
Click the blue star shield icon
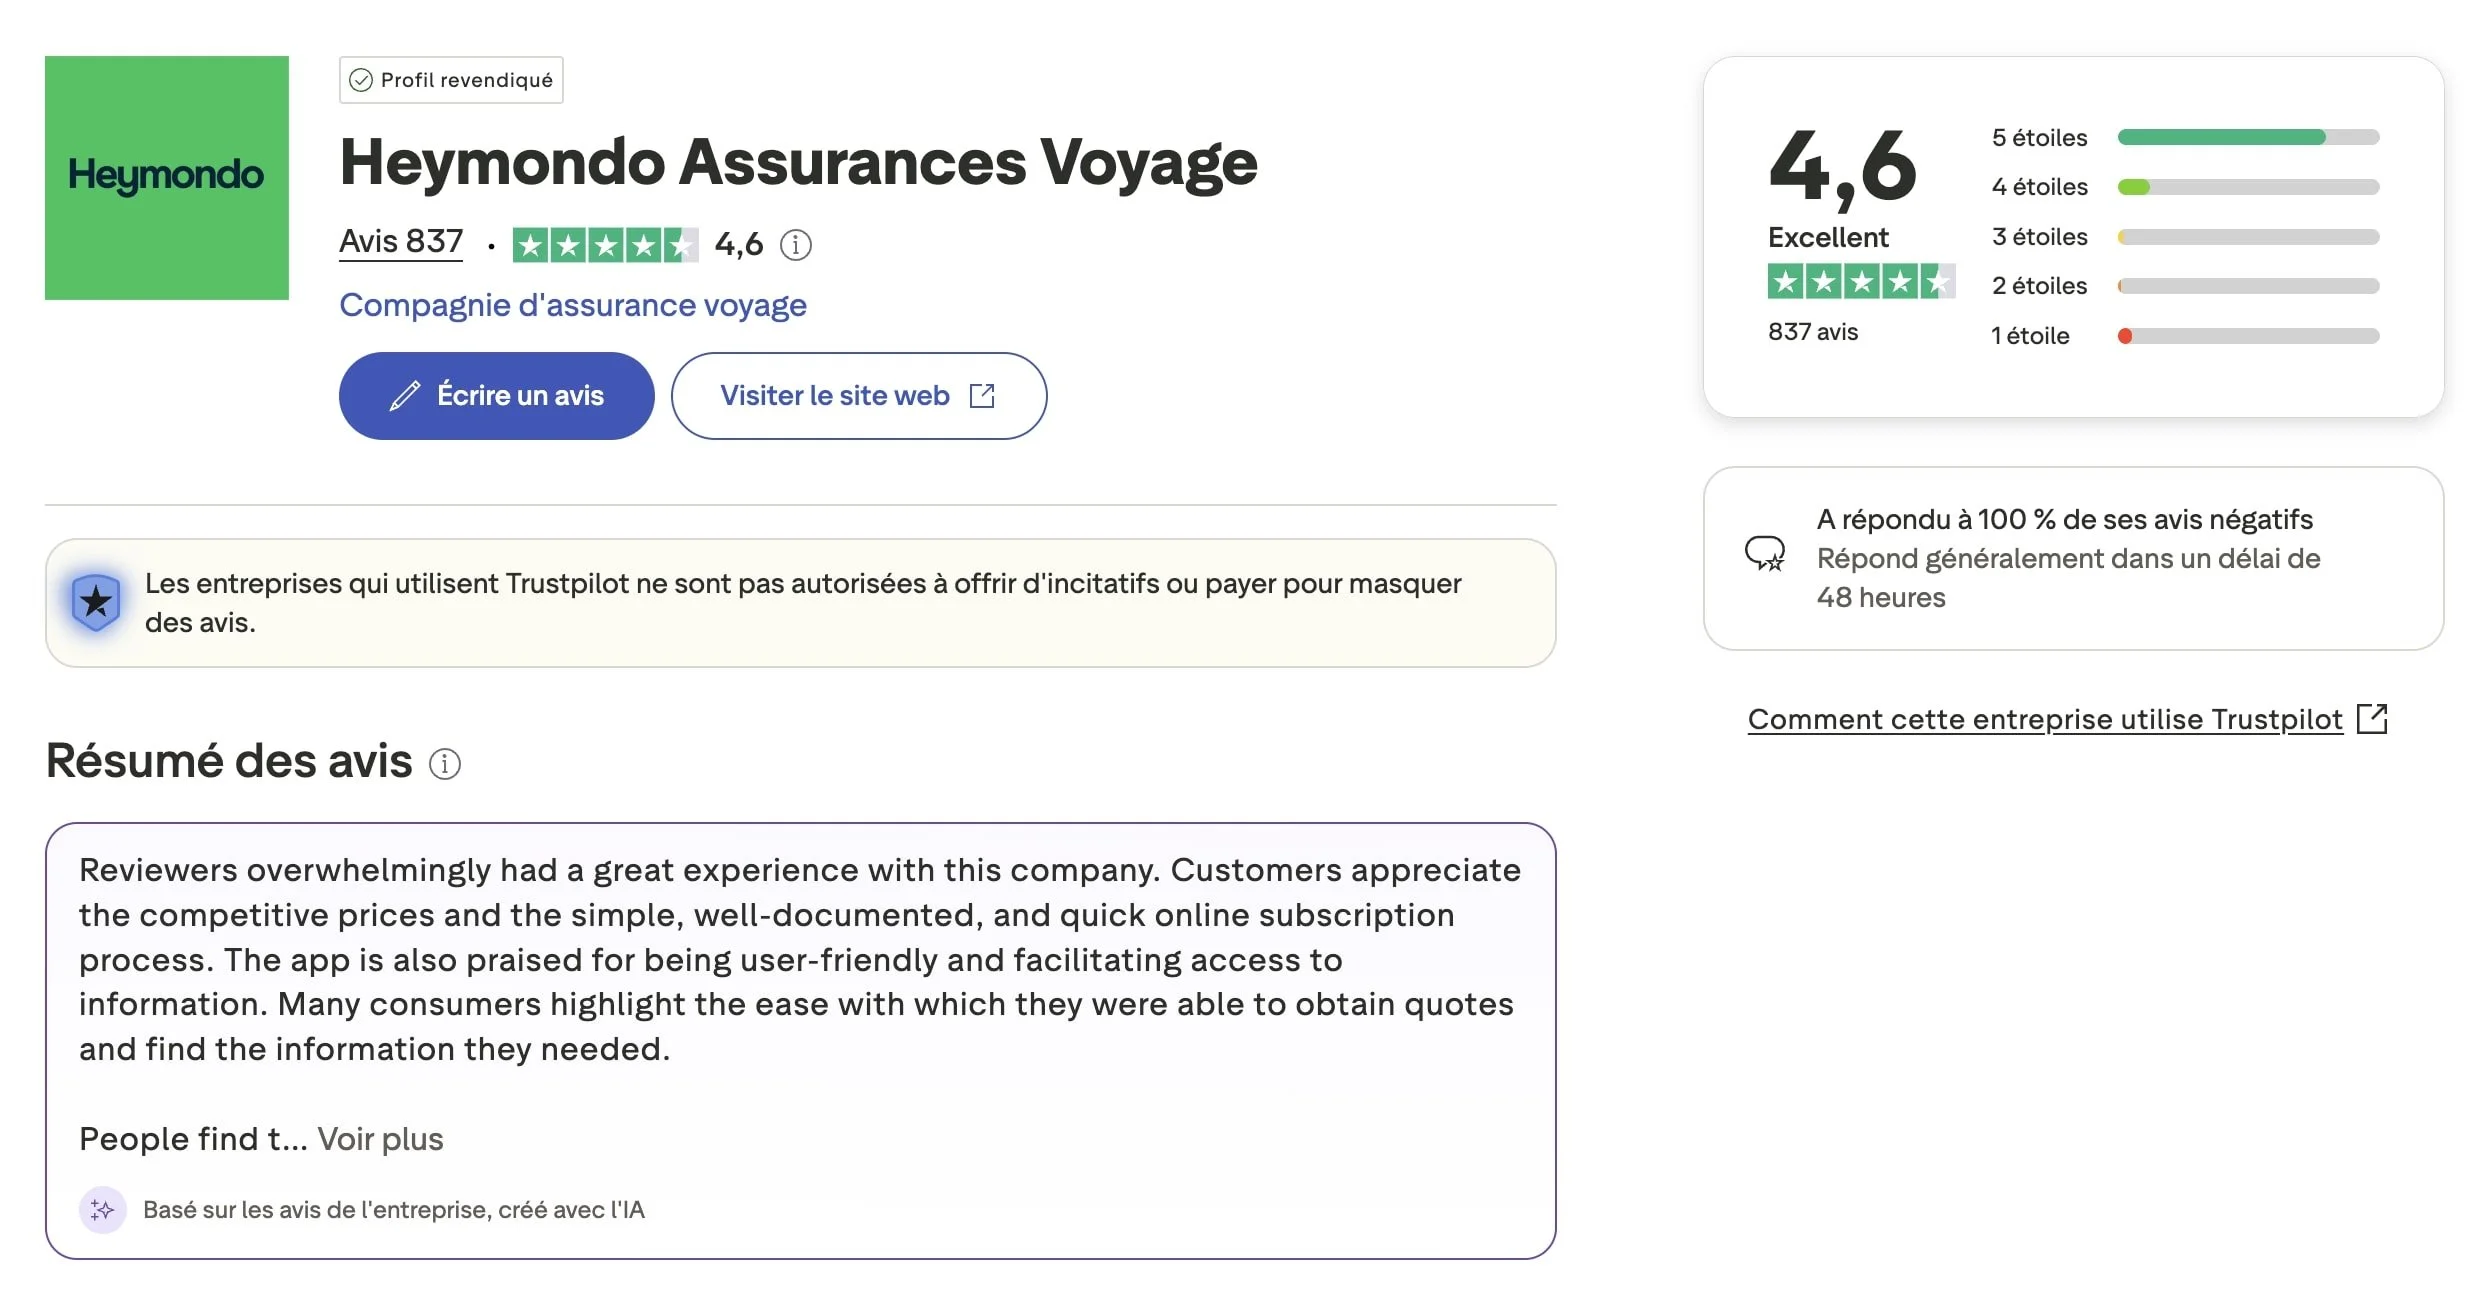click(96, 602)
